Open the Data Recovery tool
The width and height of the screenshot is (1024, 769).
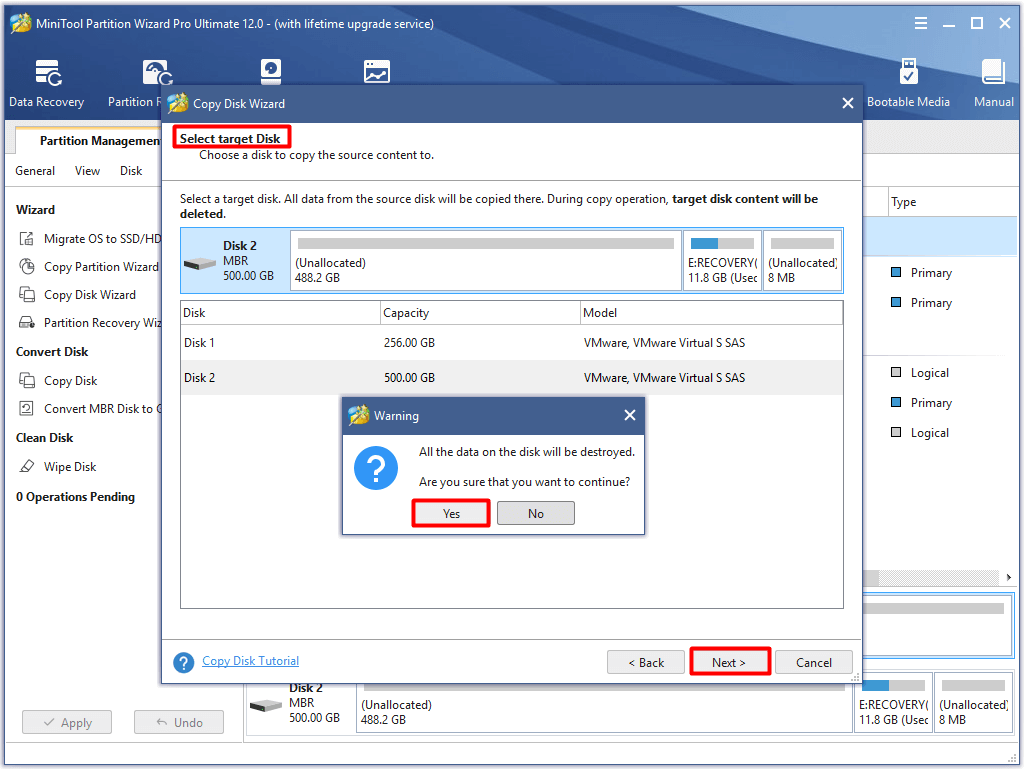point(46,84)
